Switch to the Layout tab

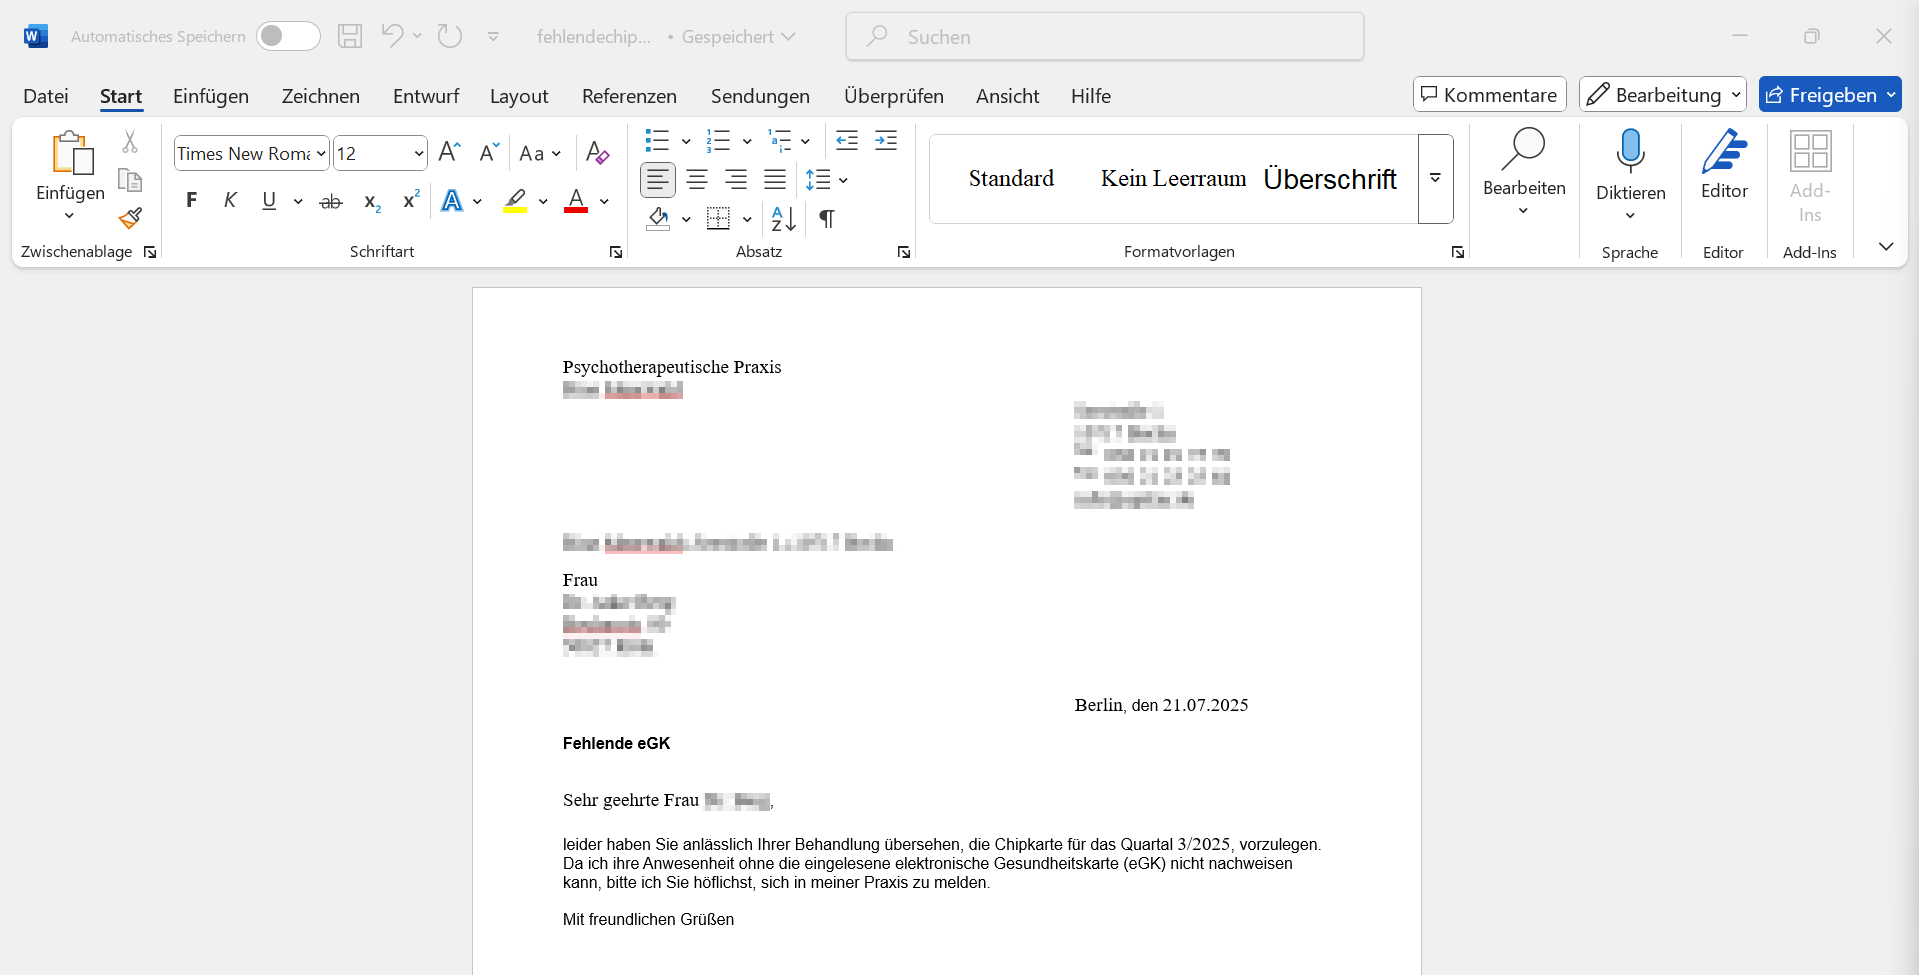[x=519, y=96]
